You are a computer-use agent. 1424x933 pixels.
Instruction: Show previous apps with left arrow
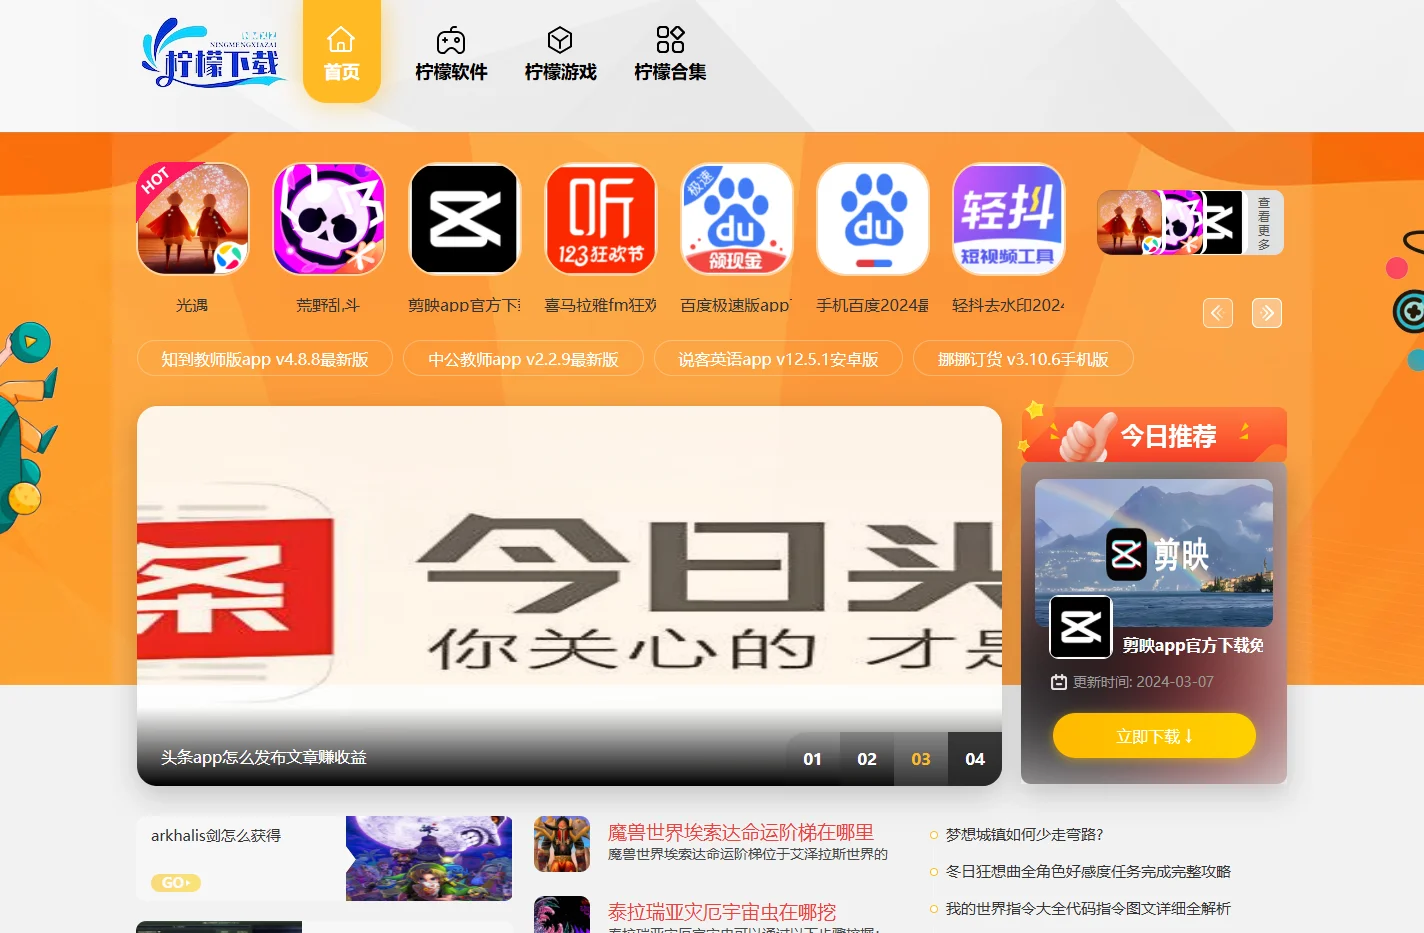click(1217, 313)
